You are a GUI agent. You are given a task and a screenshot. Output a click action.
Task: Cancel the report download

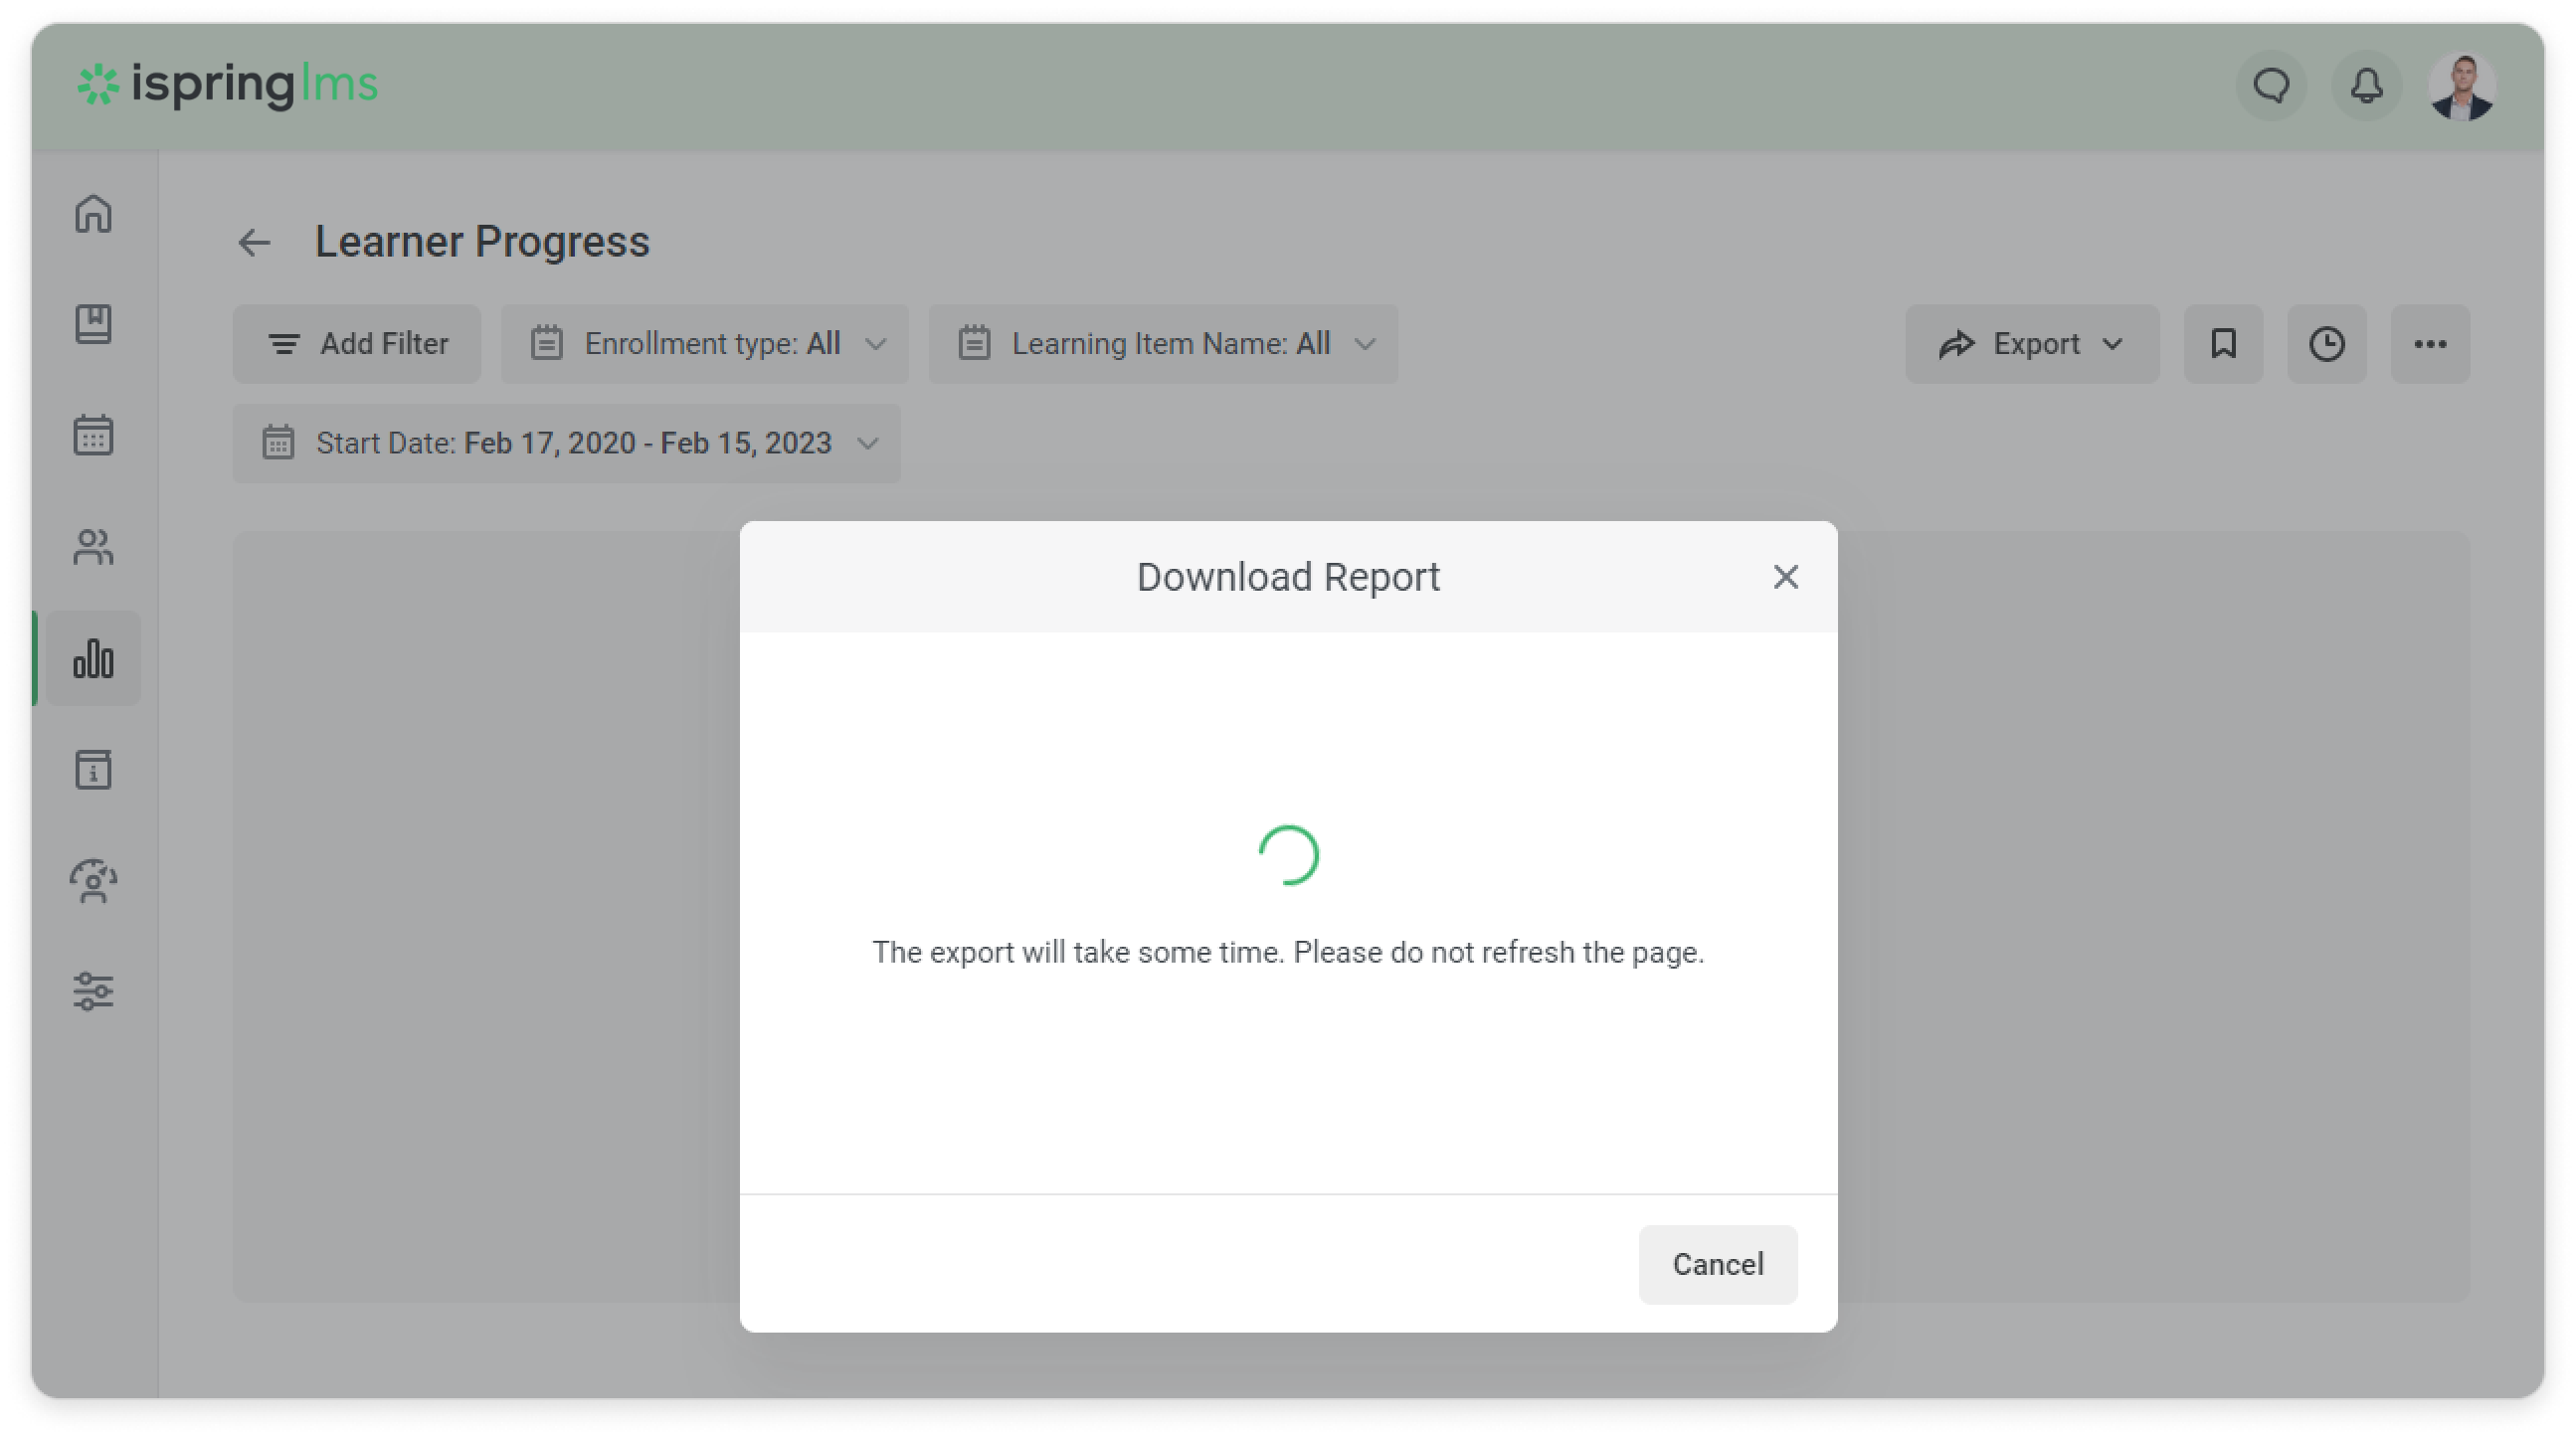[1717, 1264]
